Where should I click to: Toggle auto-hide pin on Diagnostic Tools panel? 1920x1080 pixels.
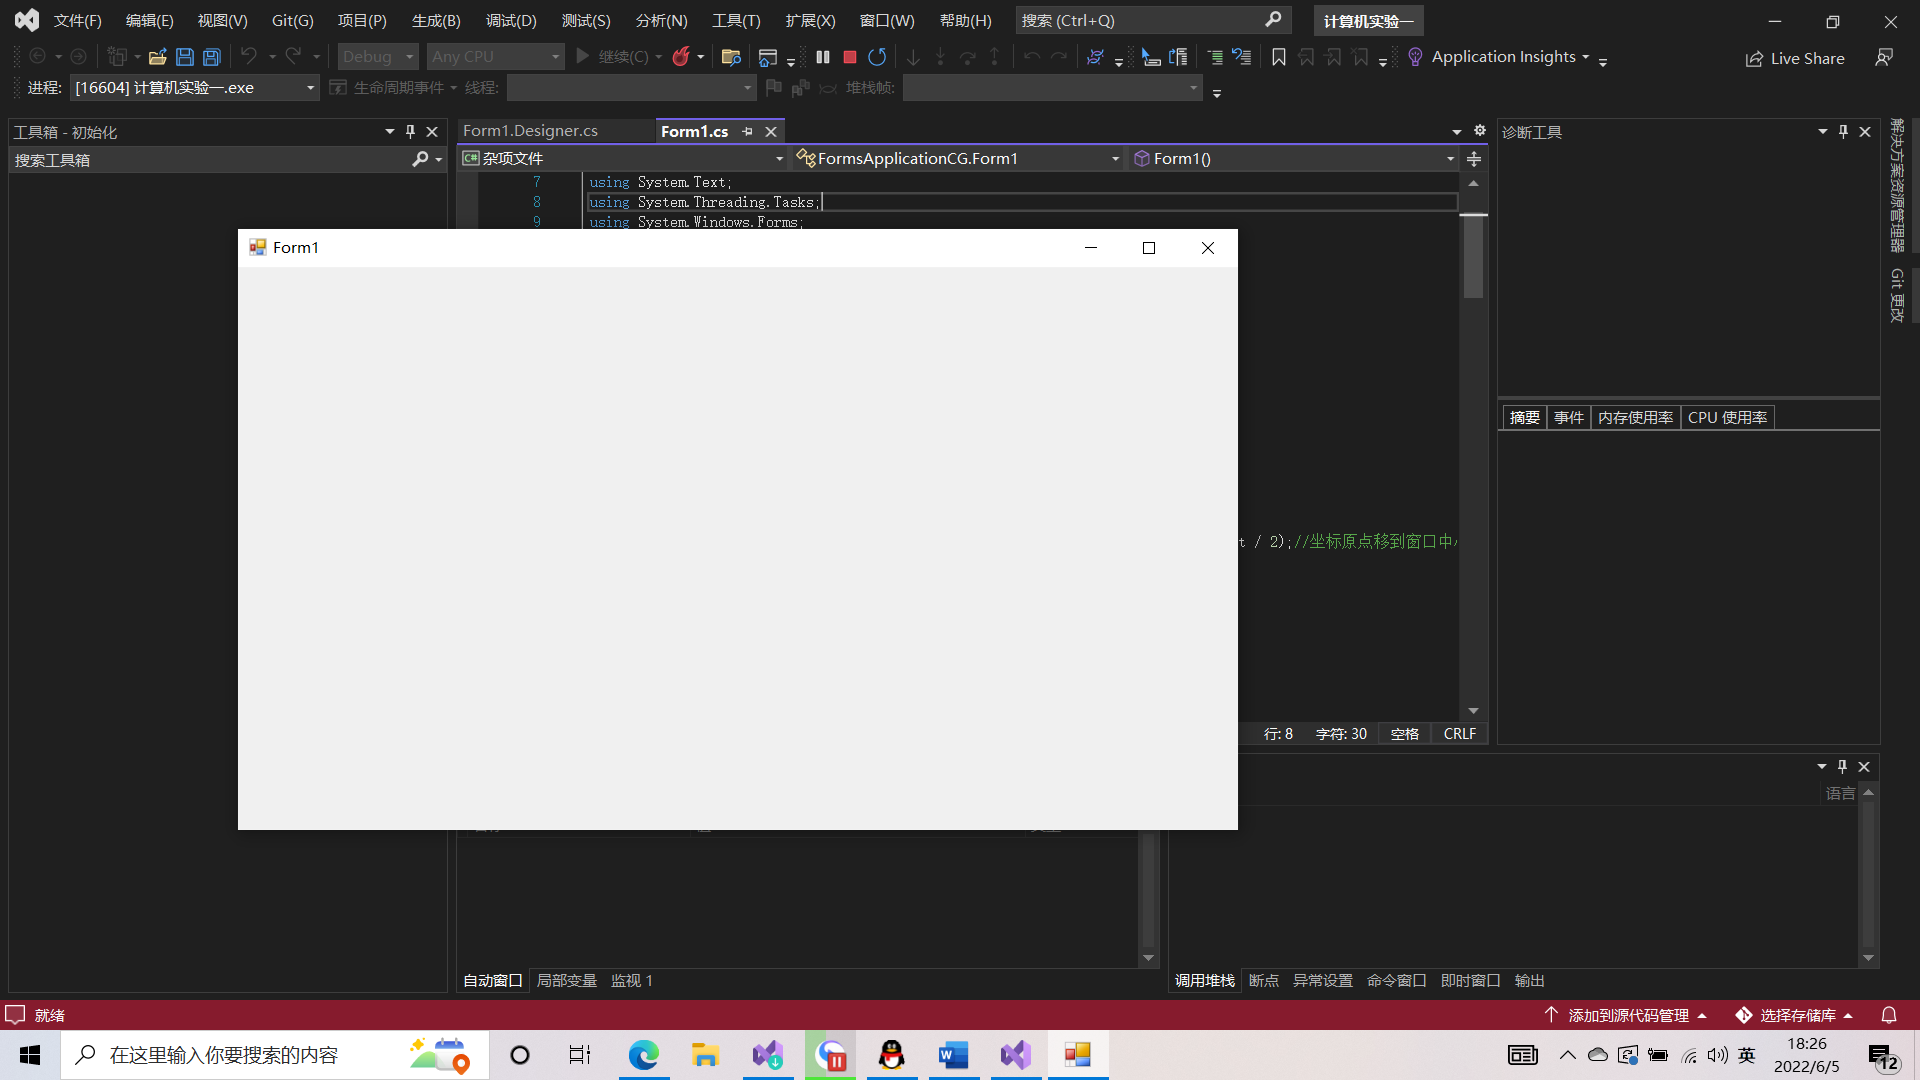click(x=1843, y=131)
